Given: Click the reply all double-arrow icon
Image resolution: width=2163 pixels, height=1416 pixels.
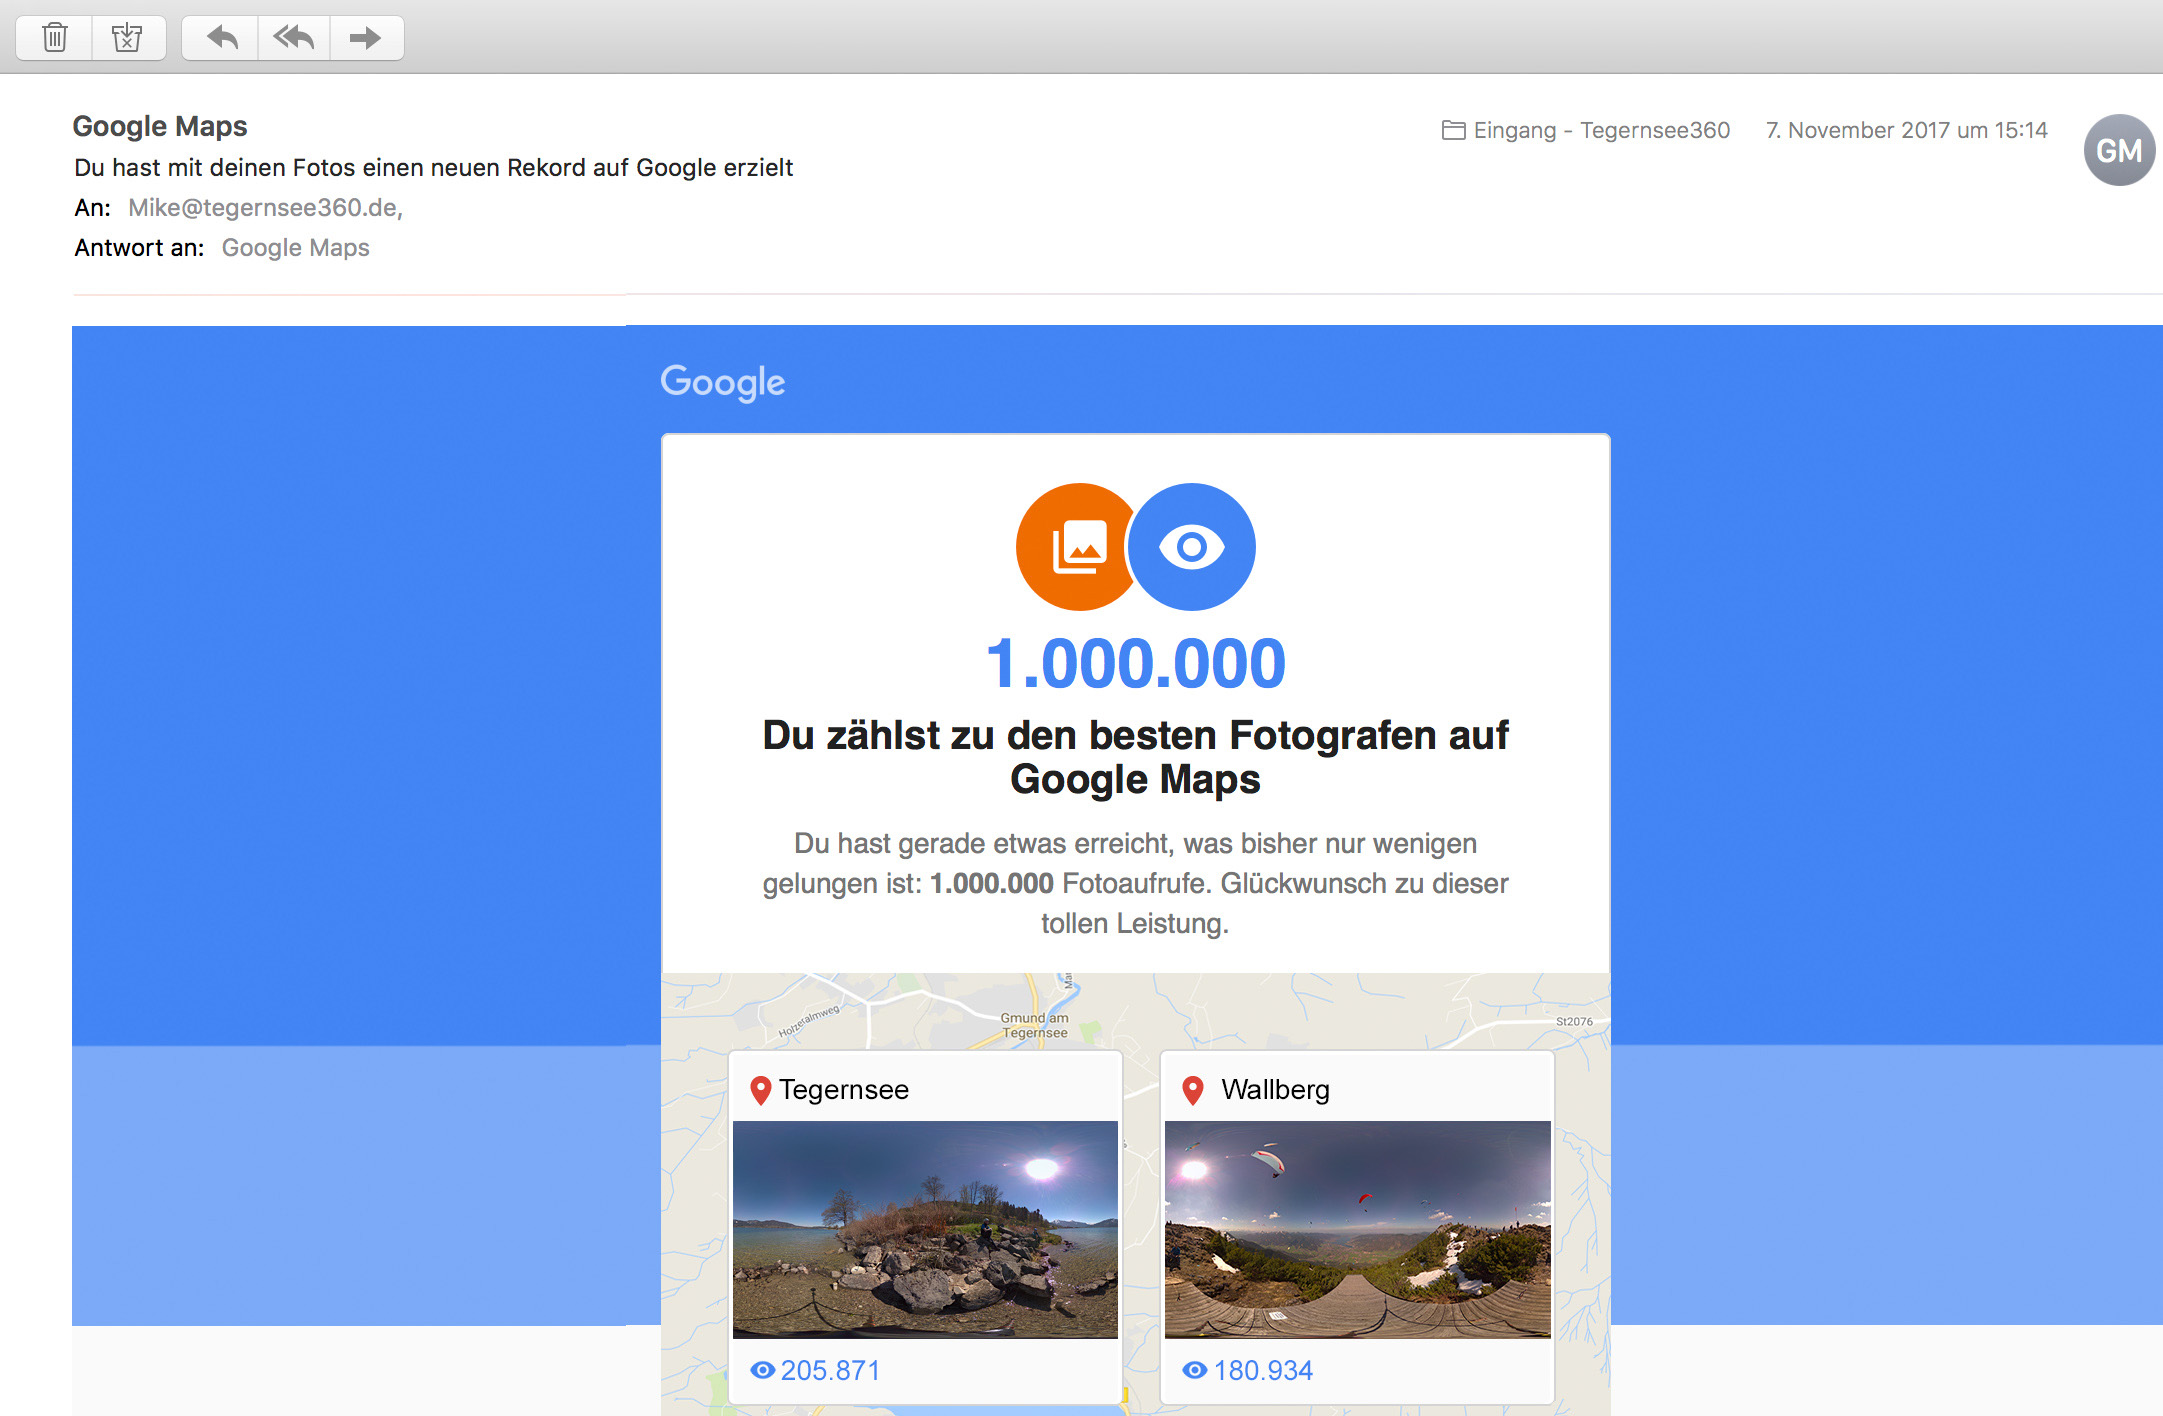Looking at the screenshot, I should (294, 38).
